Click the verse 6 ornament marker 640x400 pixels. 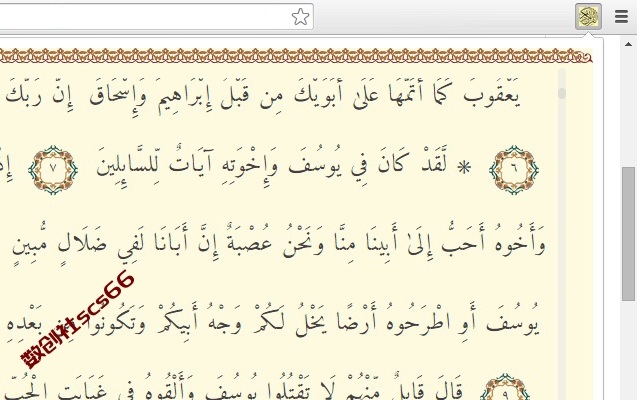point(514,169)
